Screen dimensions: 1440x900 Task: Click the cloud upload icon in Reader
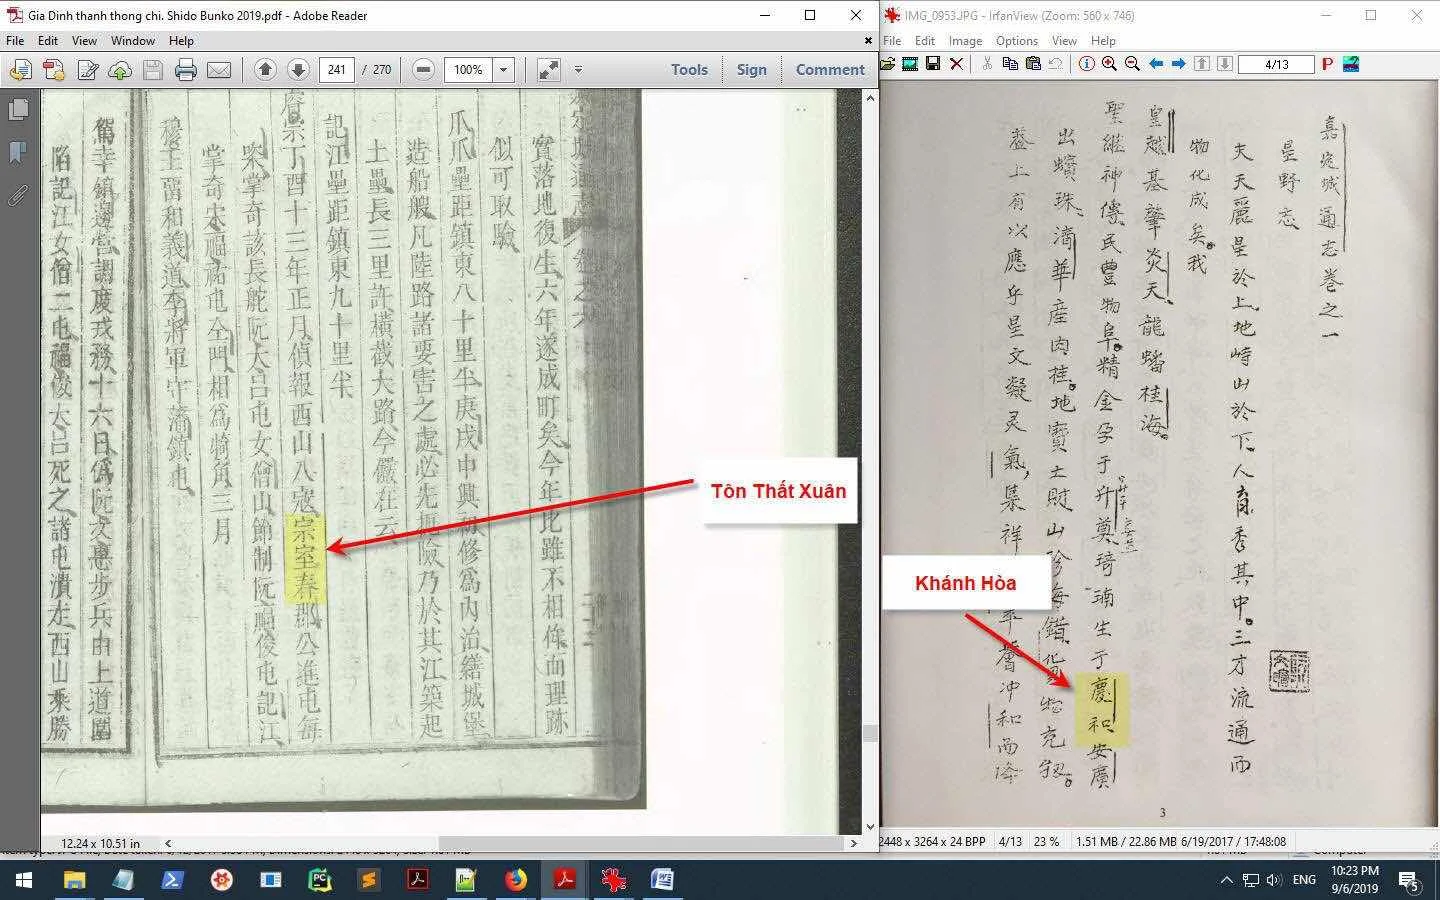point(120,70)
